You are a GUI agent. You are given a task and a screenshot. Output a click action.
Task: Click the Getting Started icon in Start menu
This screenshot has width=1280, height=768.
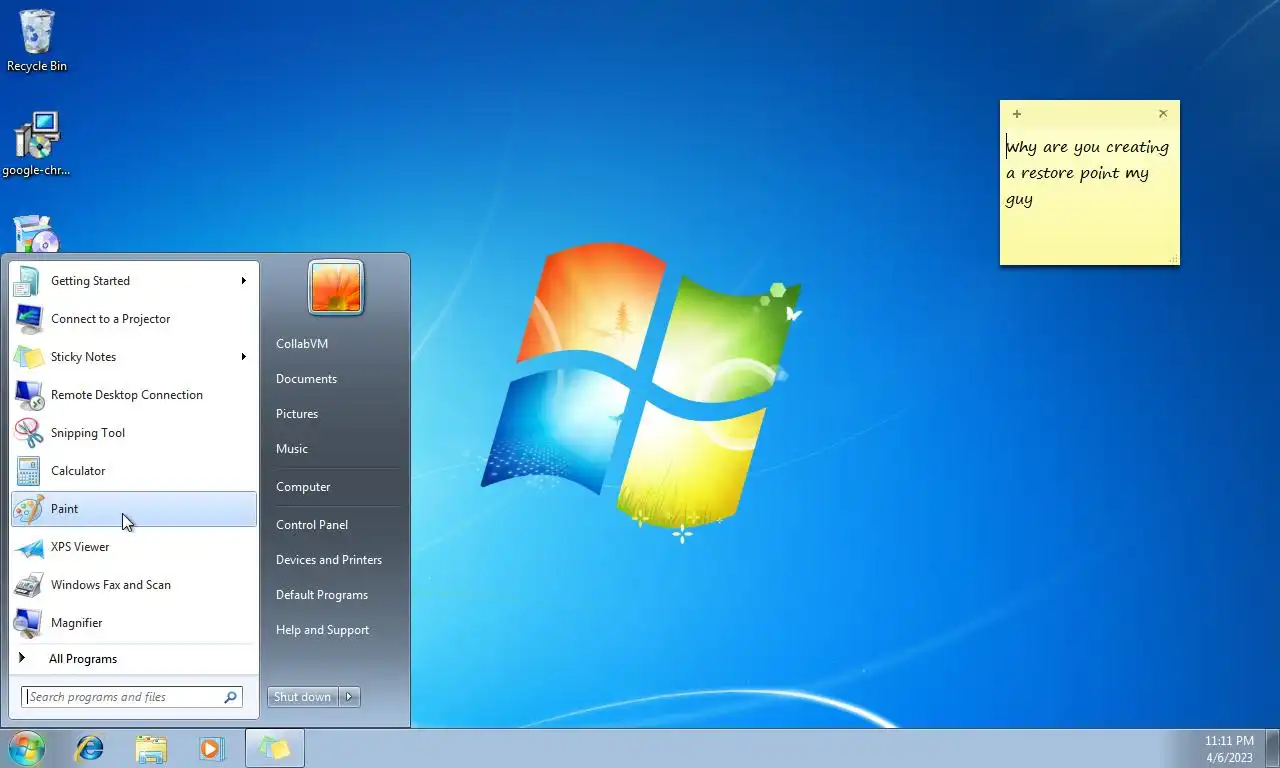[28, 281]
